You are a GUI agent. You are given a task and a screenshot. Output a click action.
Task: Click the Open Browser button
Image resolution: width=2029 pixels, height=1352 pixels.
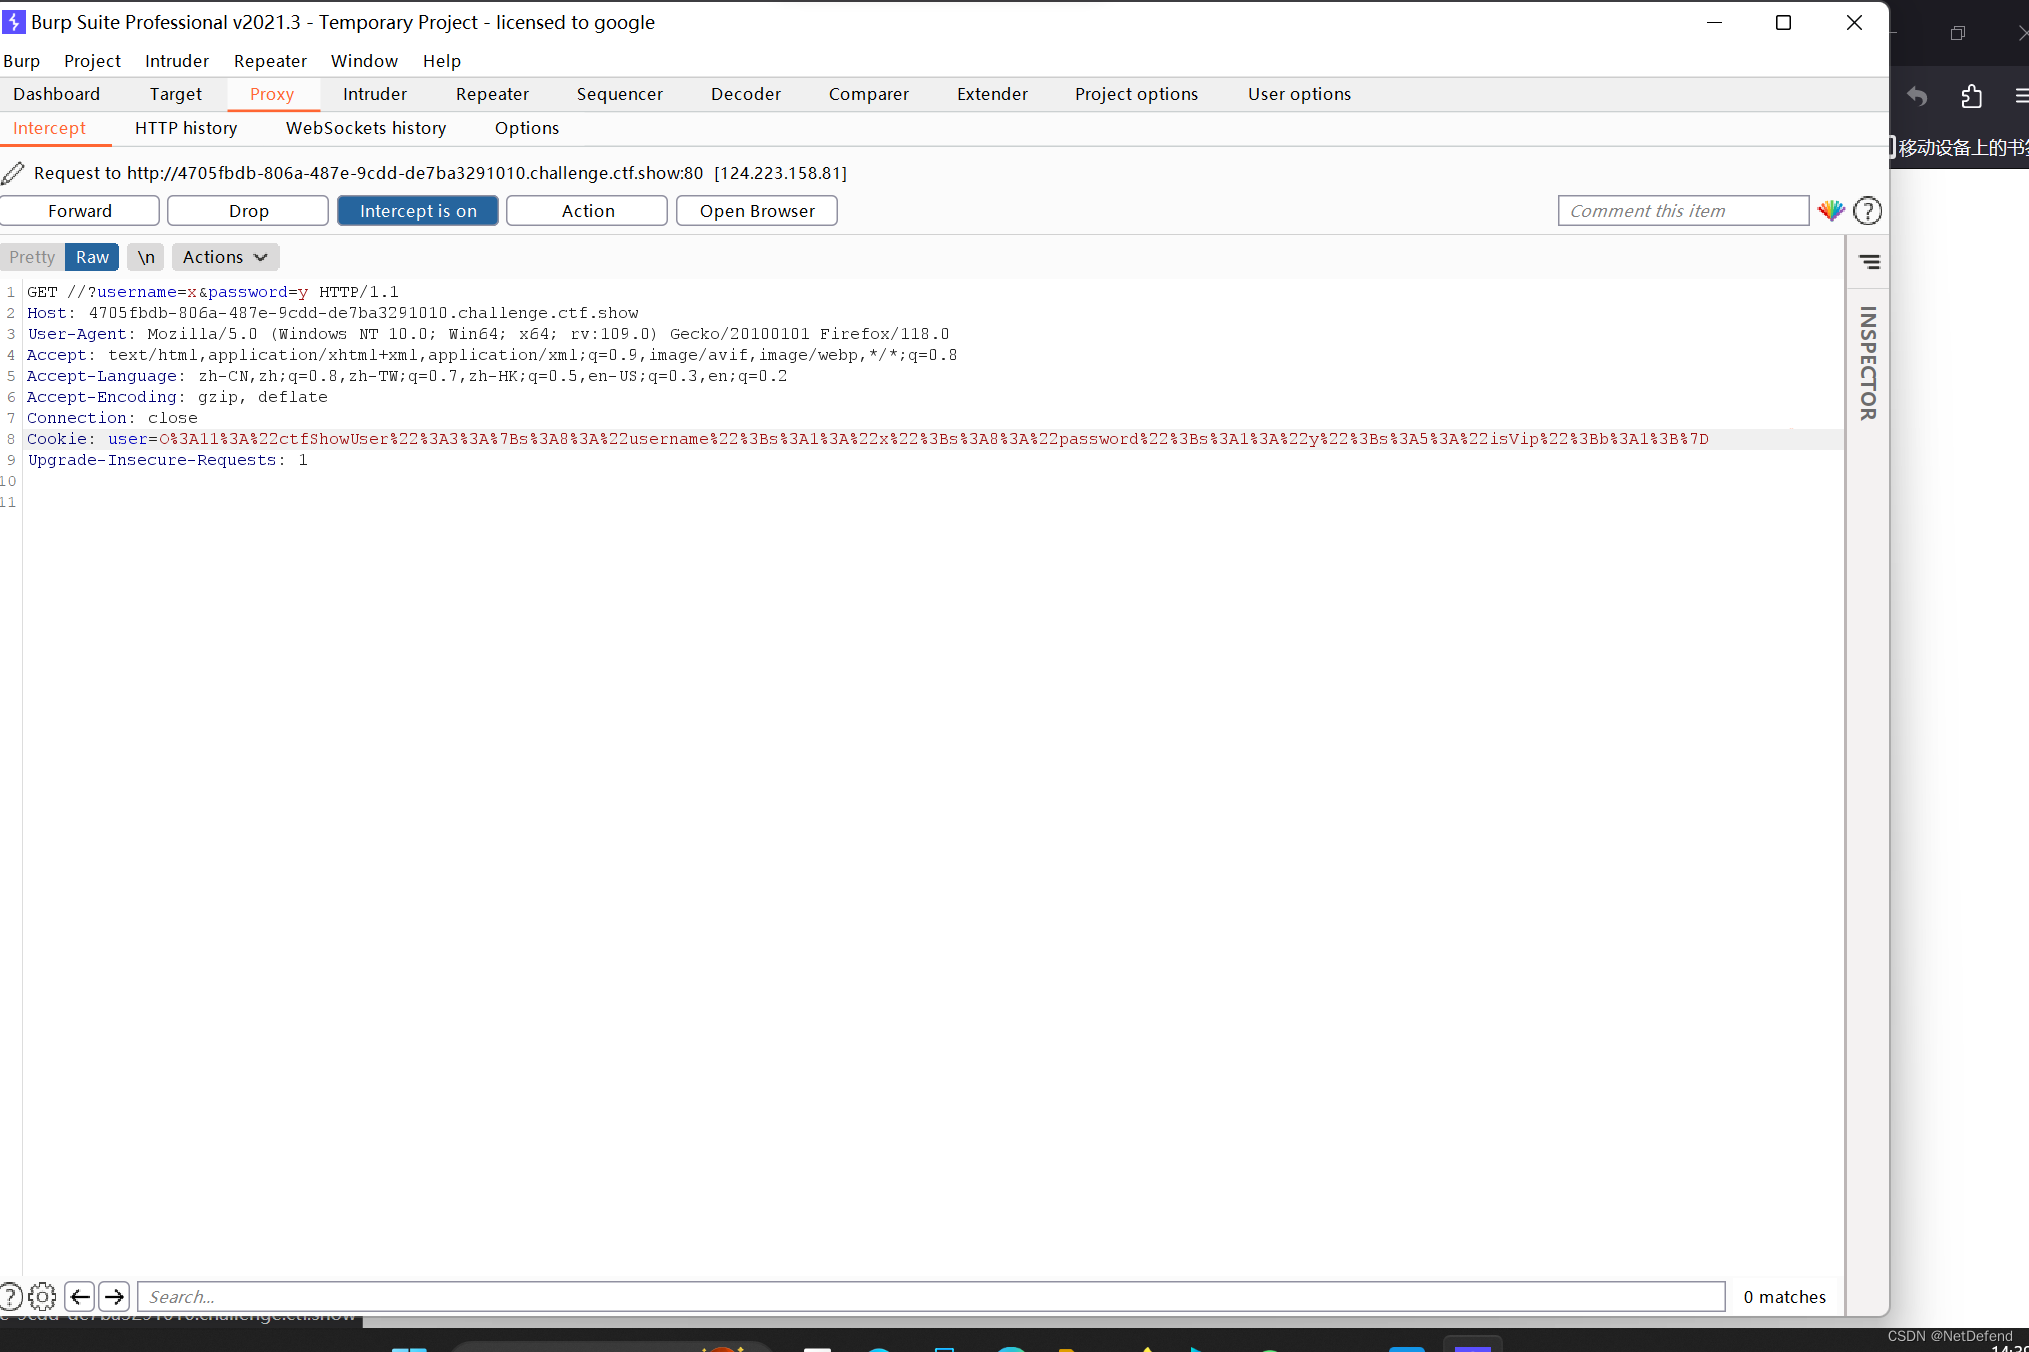(756, 211)
